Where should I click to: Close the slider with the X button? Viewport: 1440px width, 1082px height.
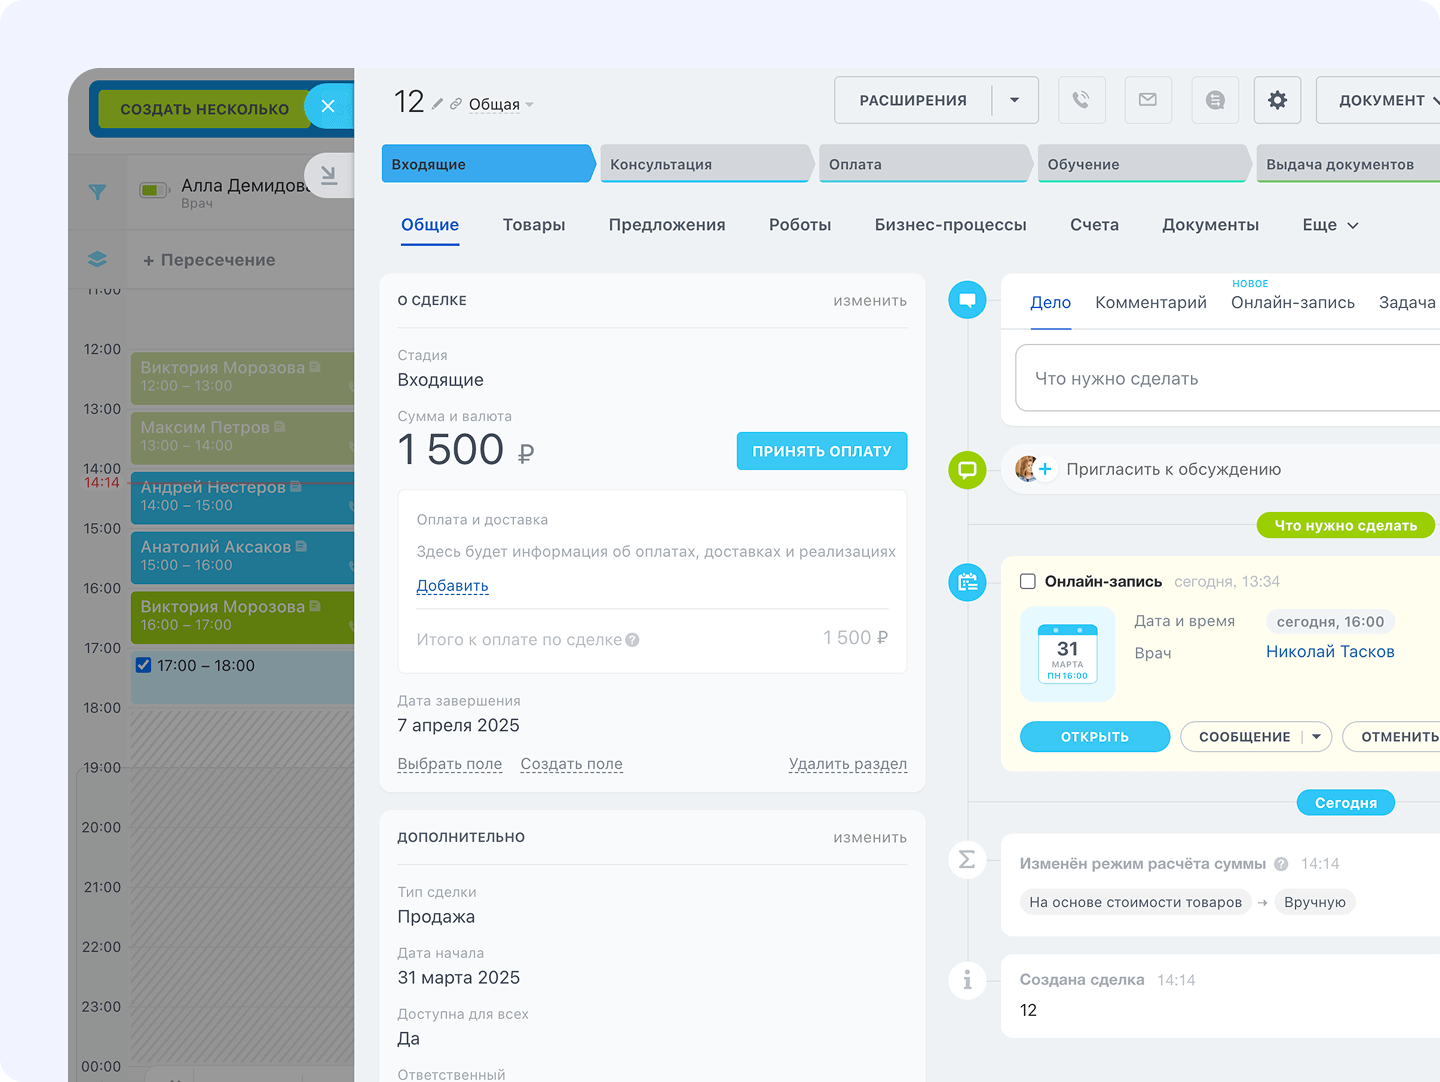click(328, 106)
